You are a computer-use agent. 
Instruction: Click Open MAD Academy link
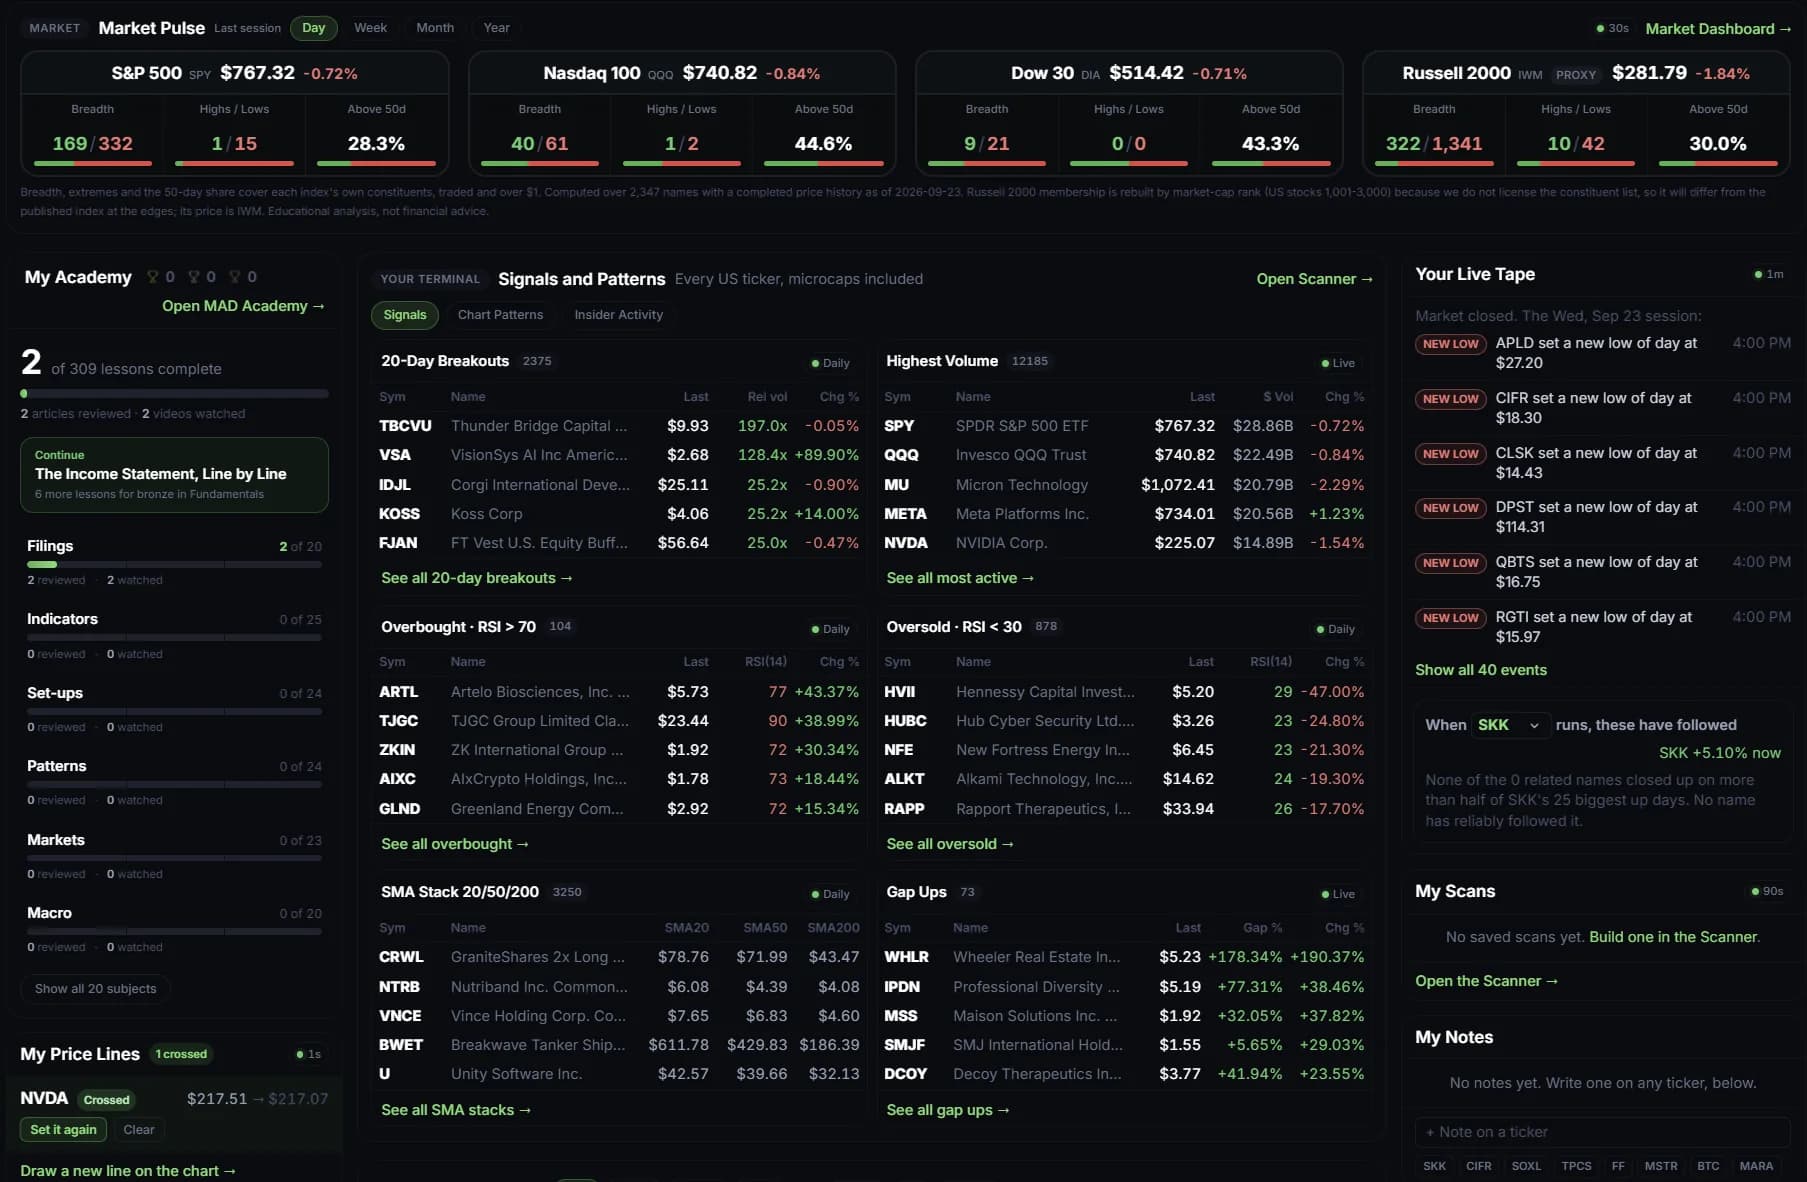tap(243, 306)
